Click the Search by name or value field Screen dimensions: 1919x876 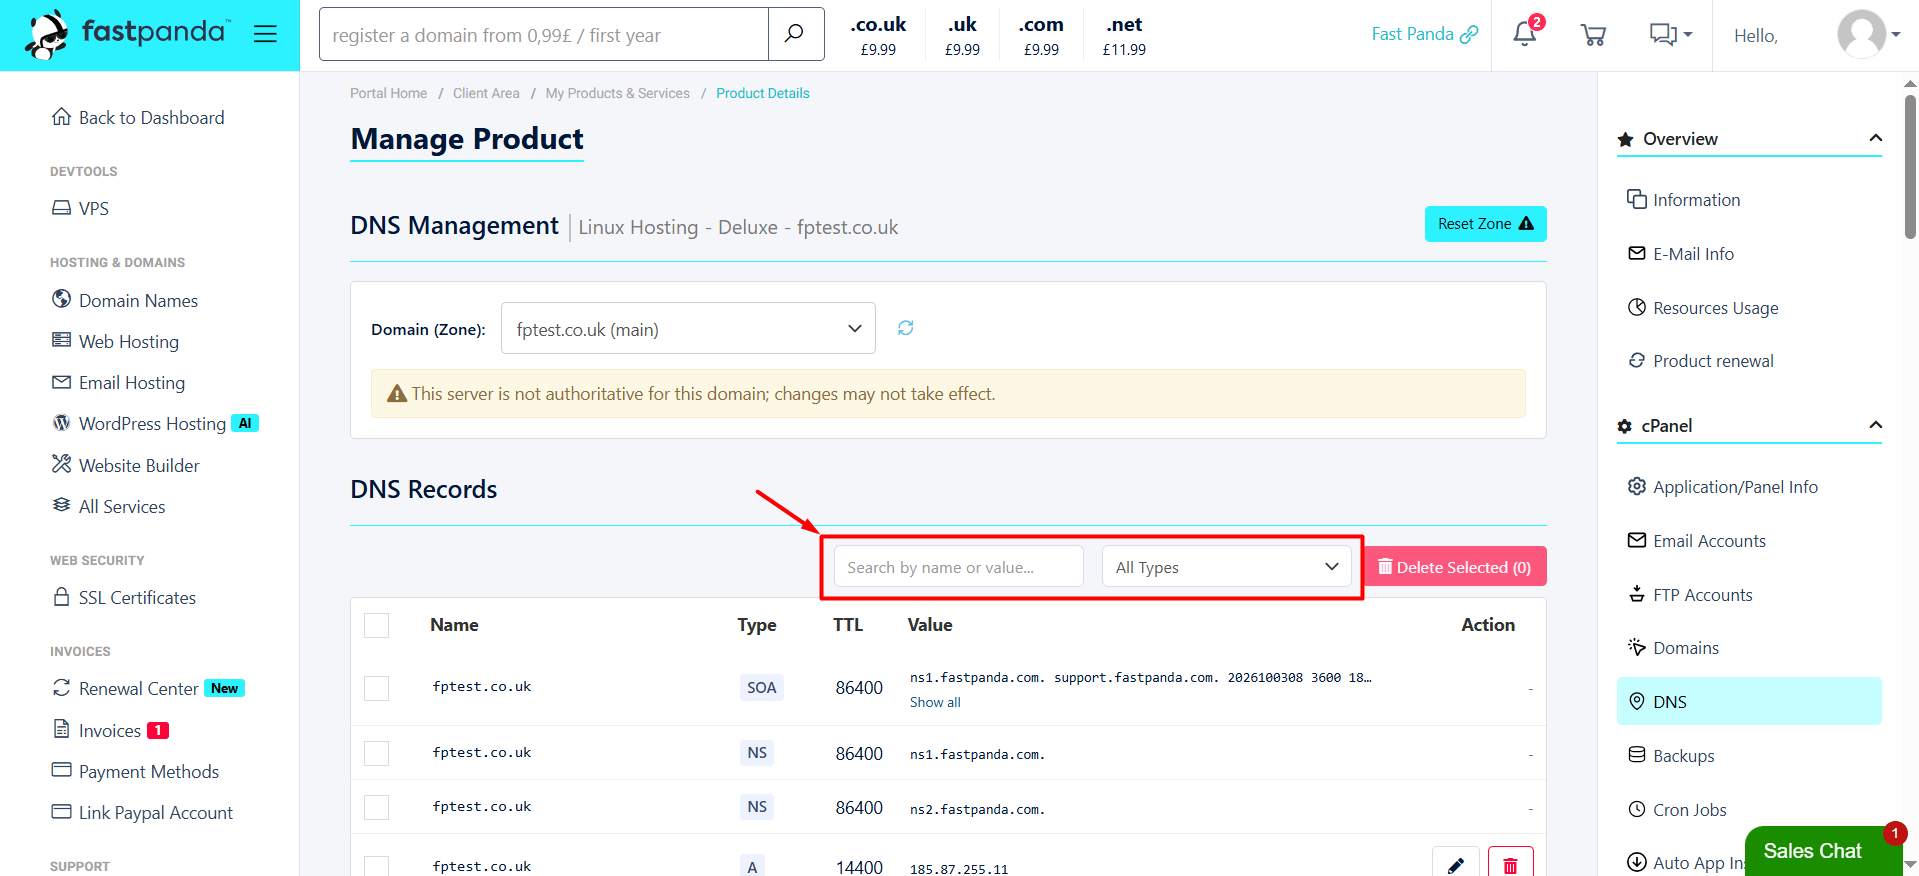pyautogui.click(x=959, y=567)
